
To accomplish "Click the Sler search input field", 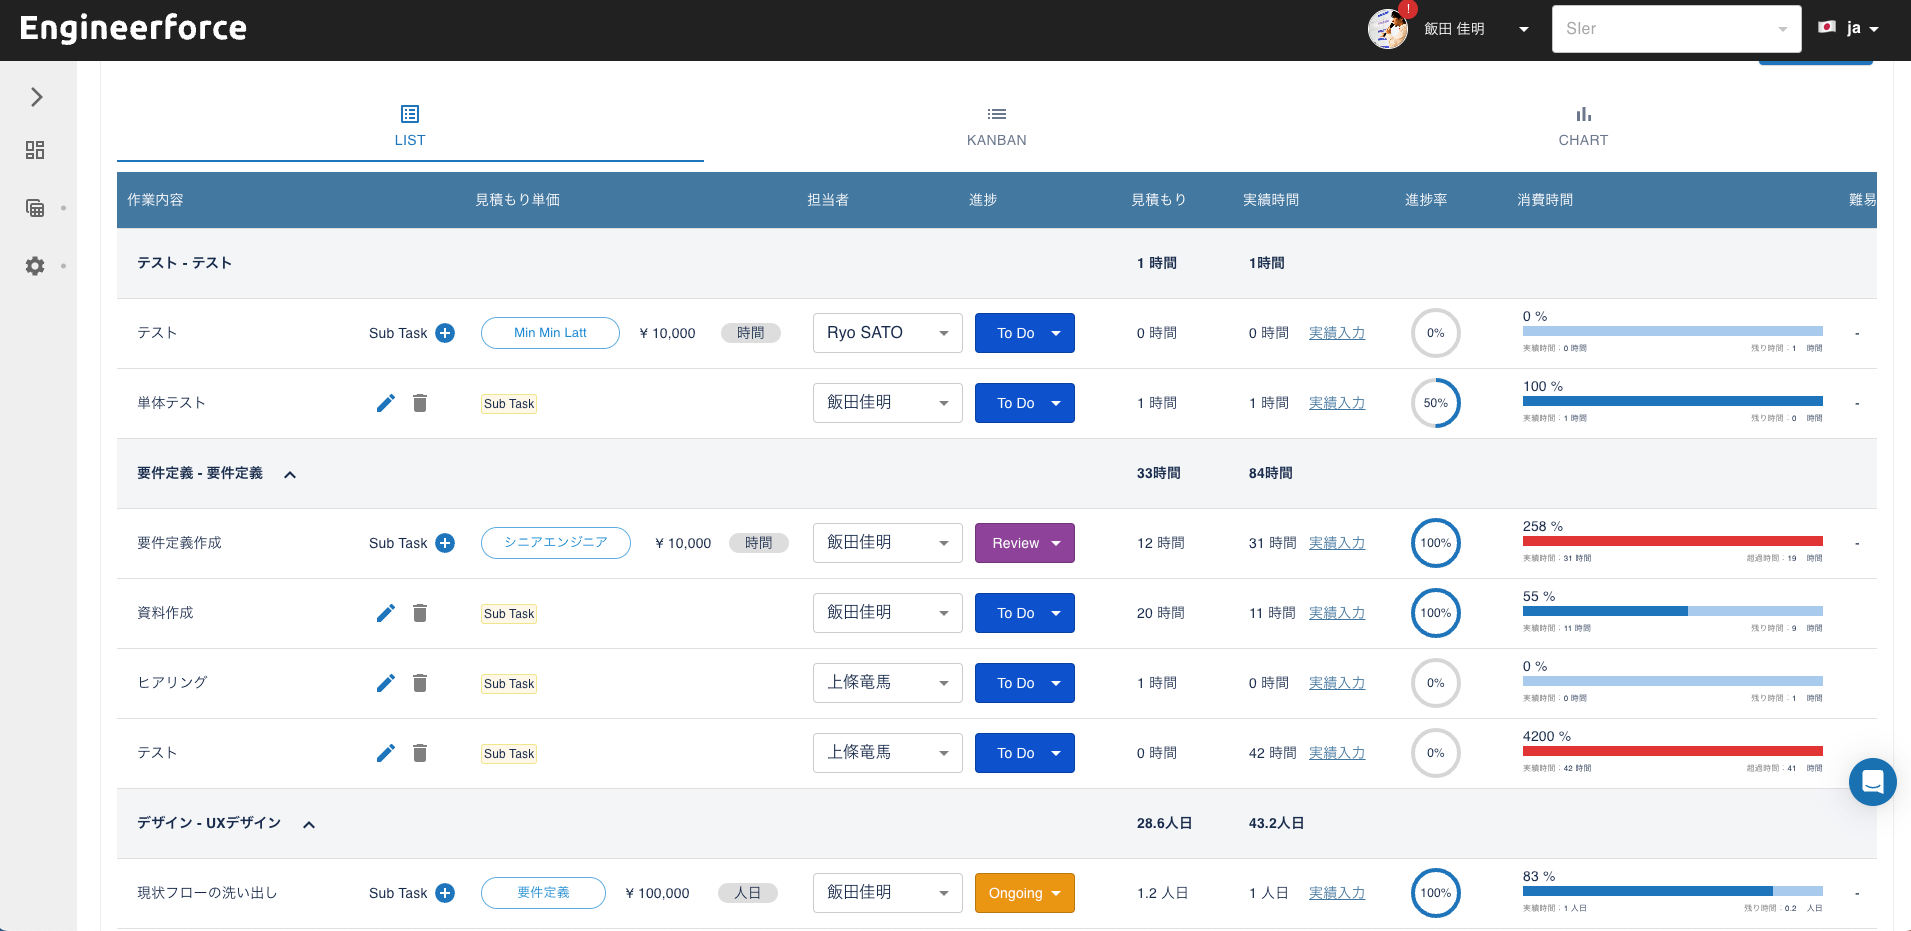I will coord(1665,28).
